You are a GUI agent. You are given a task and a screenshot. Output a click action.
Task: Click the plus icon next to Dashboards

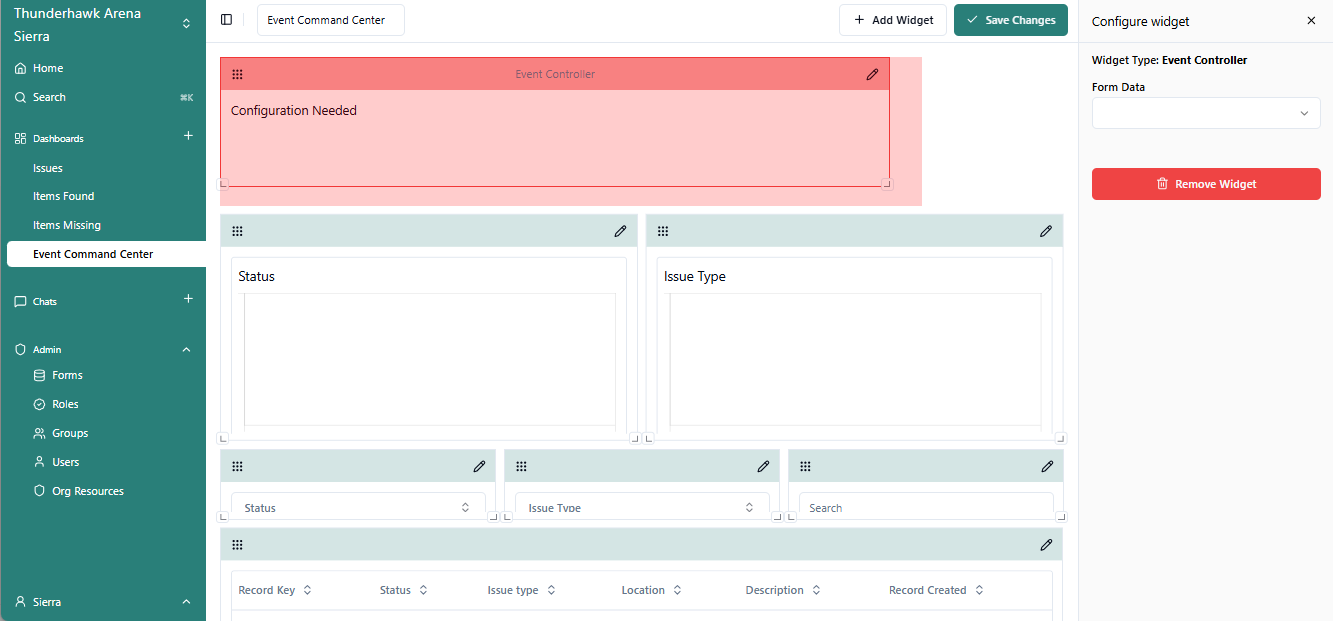(188, 136)
